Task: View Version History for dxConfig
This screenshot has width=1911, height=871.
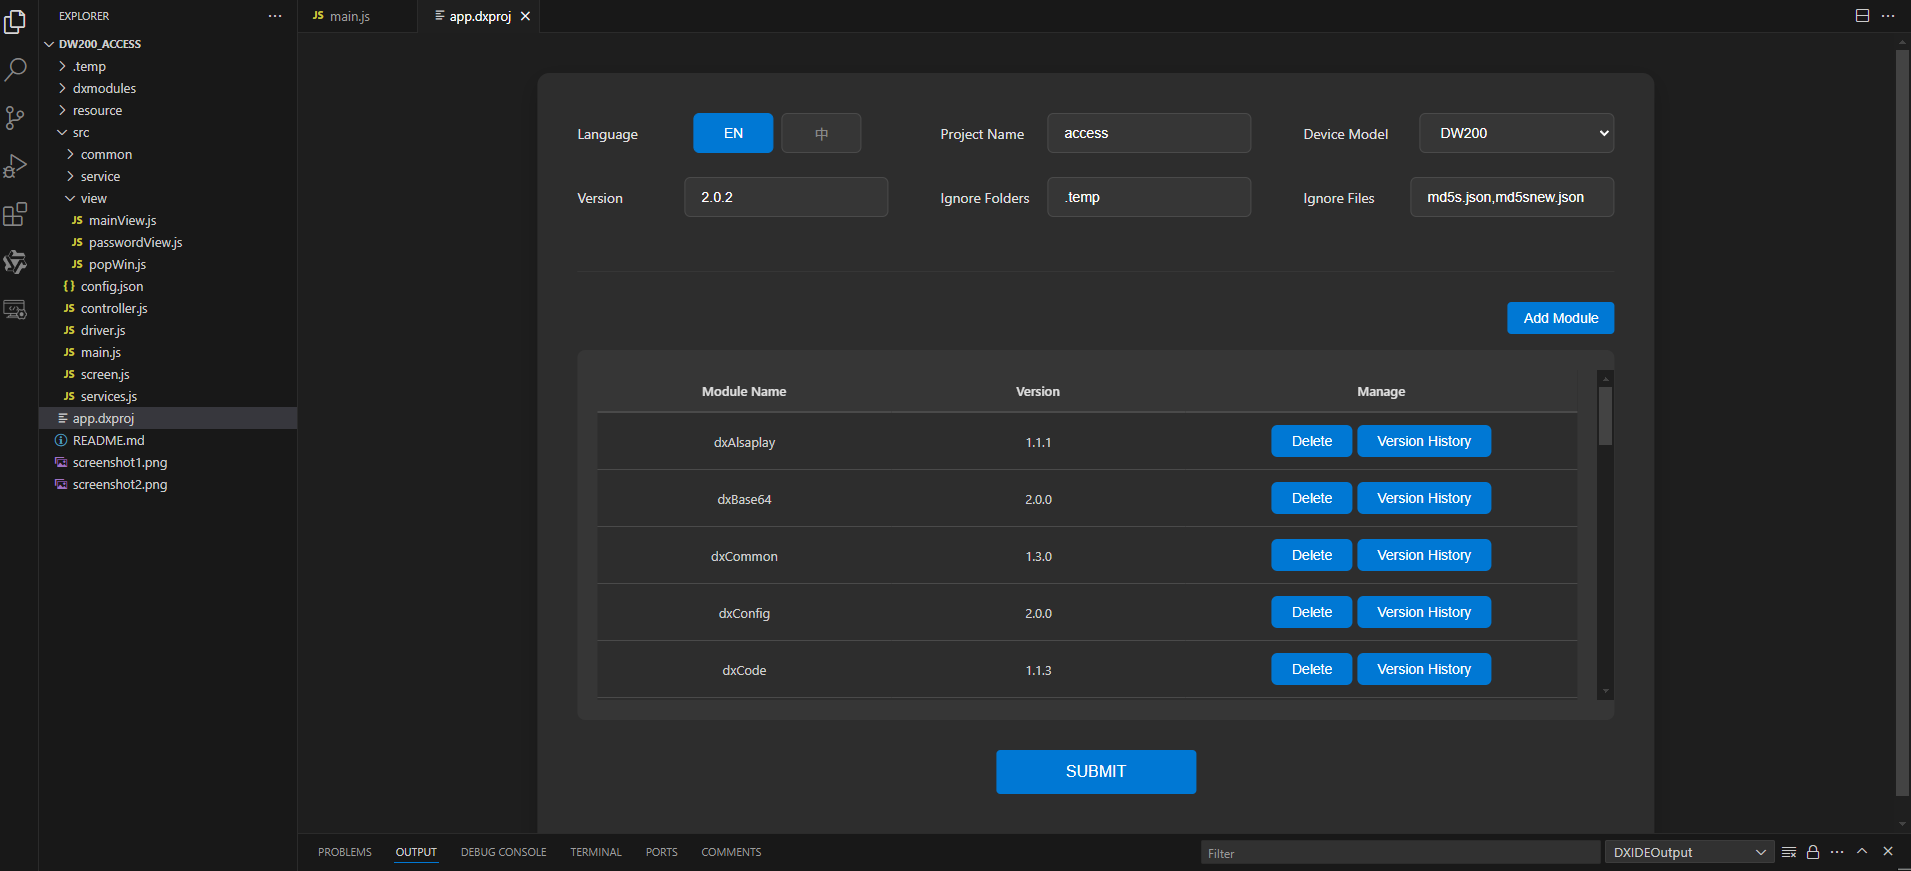Action: pyautogui.click(x=1424, y=612)
